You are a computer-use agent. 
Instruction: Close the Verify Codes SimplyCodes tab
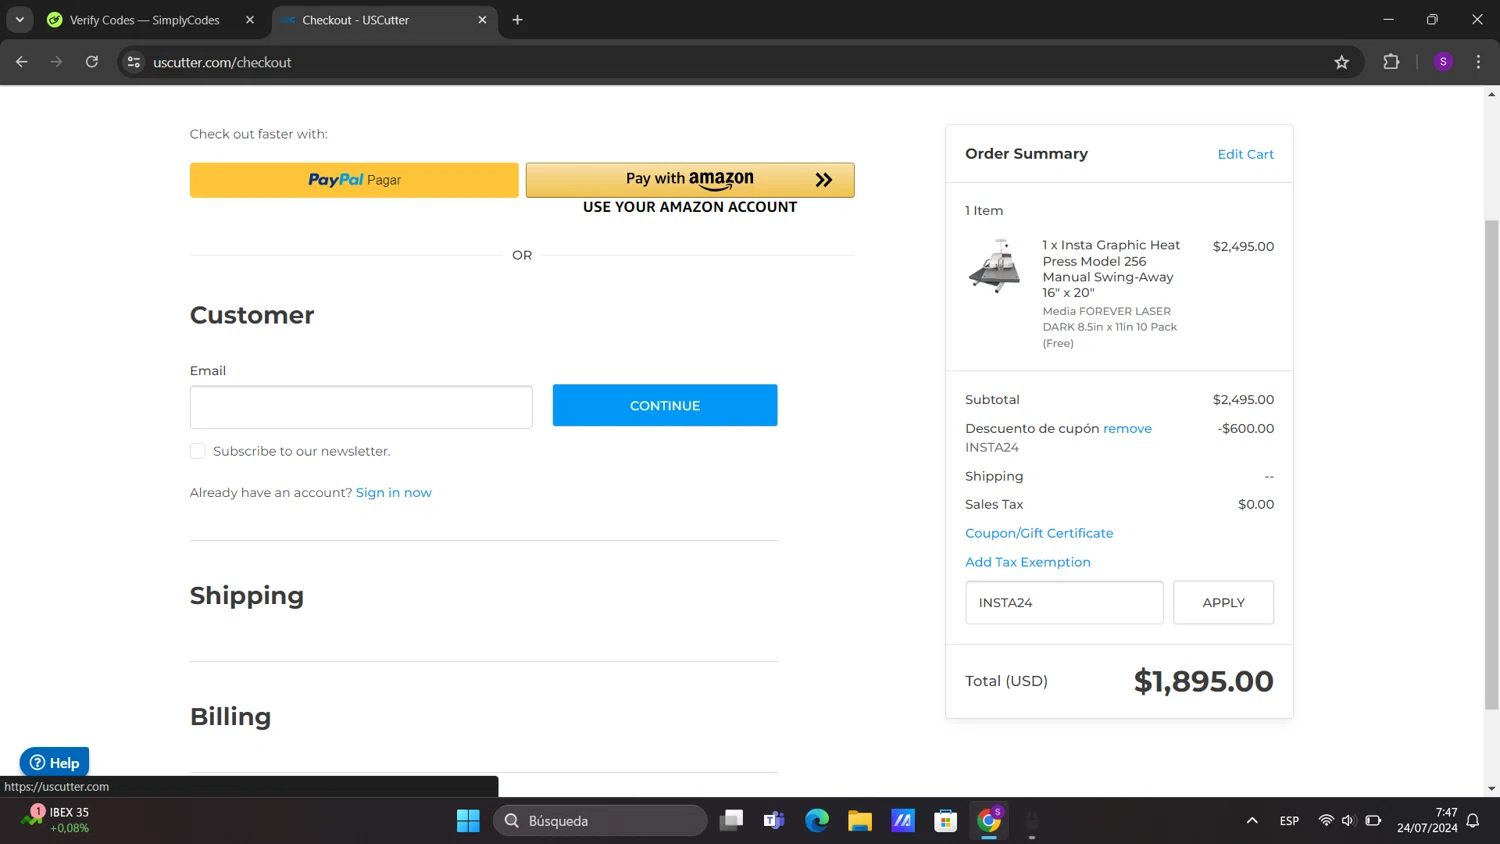[250, 20]
